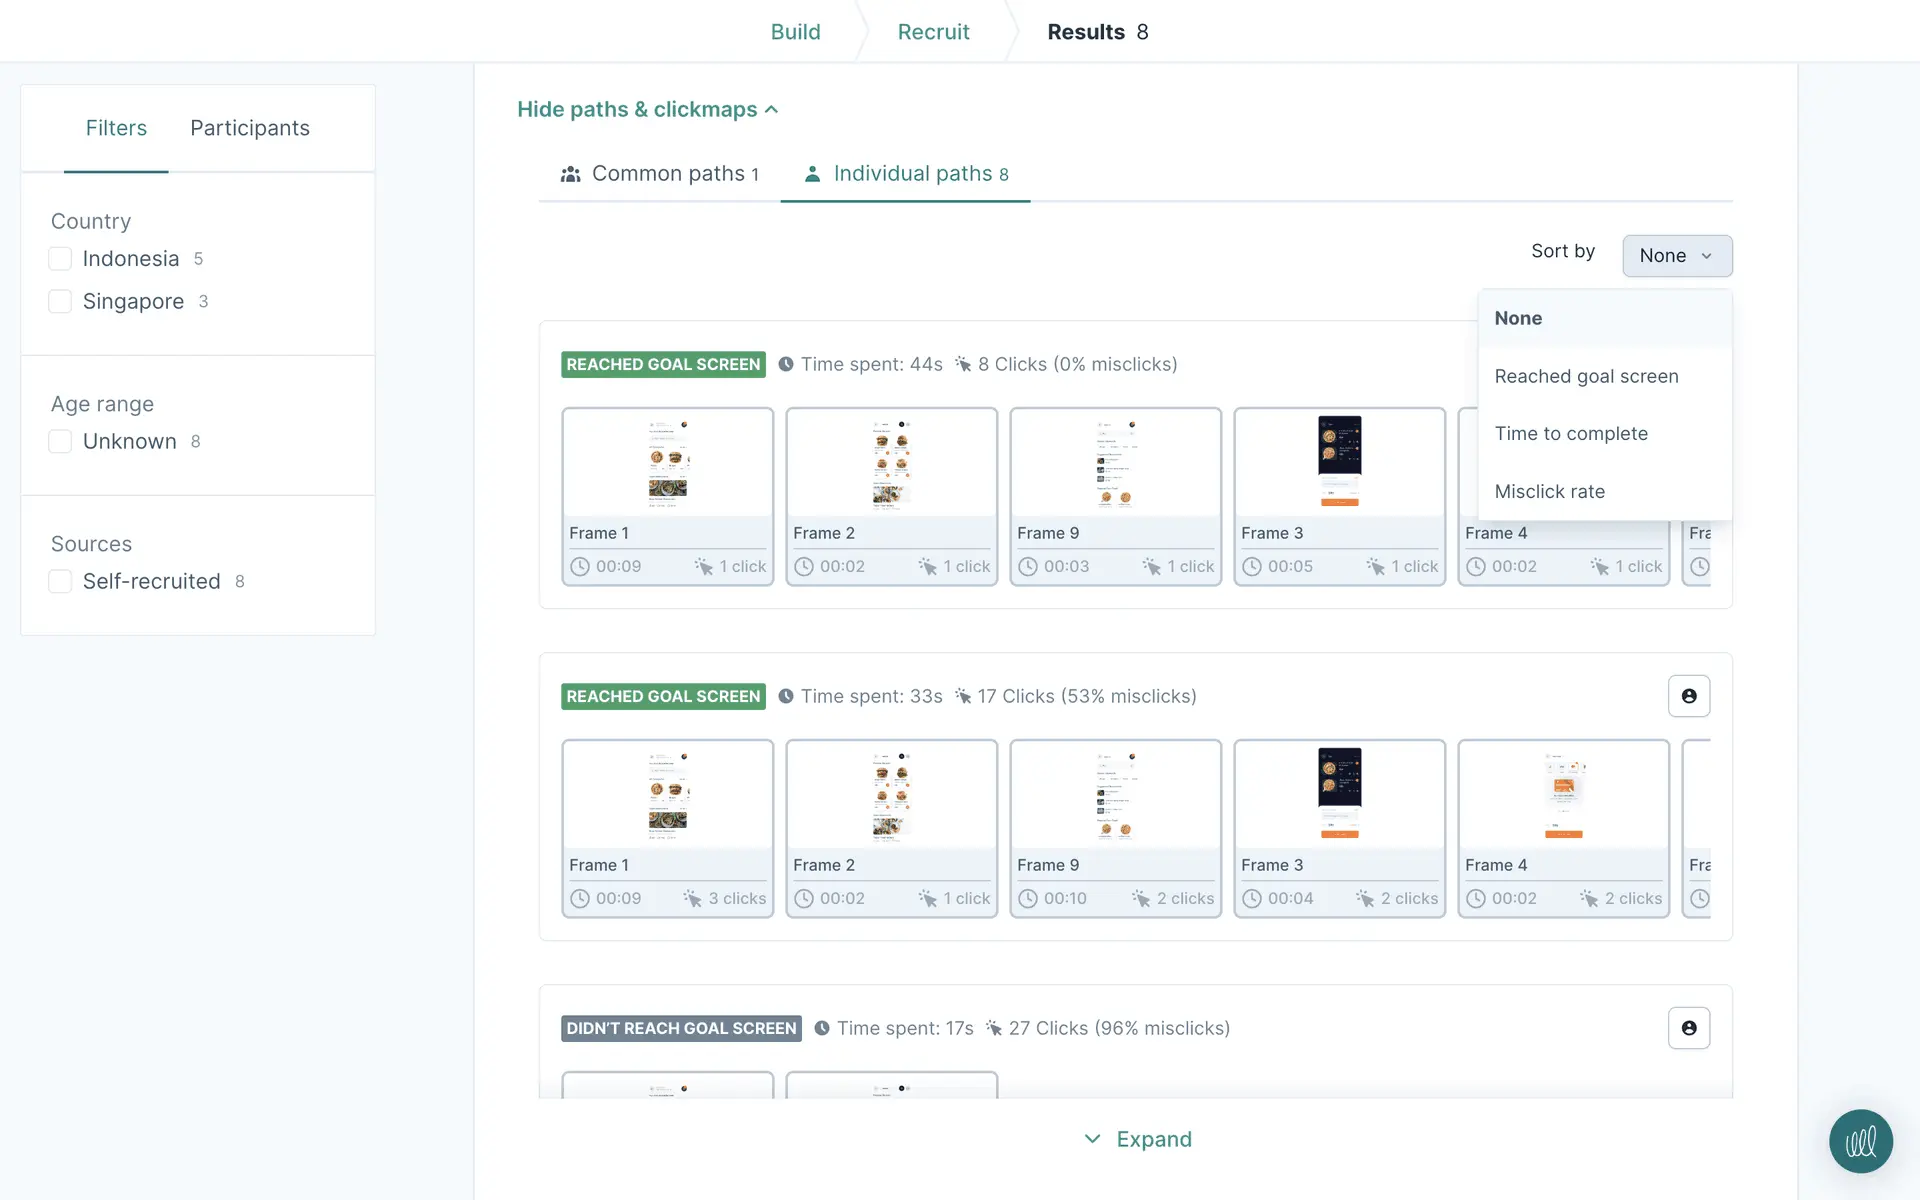Choose Misclick rate sort option
Image resolution: width=1920 pixels, height=1200 pixels.
coord(1549,492)
